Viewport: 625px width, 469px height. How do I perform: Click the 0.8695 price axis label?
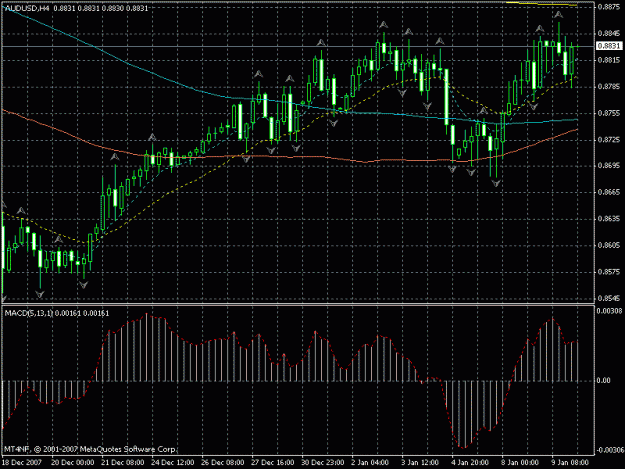pyautogui.click(x=609, y=165)
